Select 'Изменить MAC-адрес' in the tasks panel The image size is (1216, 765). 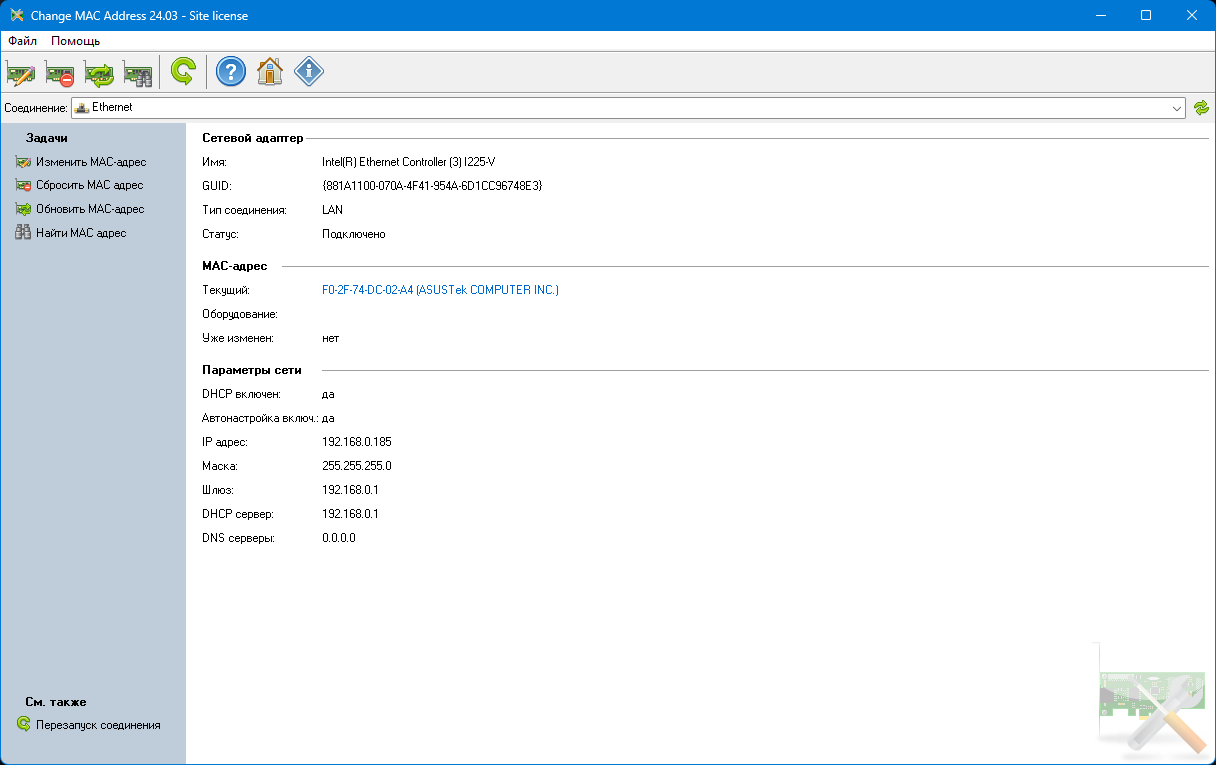click(x=90, y=162)
